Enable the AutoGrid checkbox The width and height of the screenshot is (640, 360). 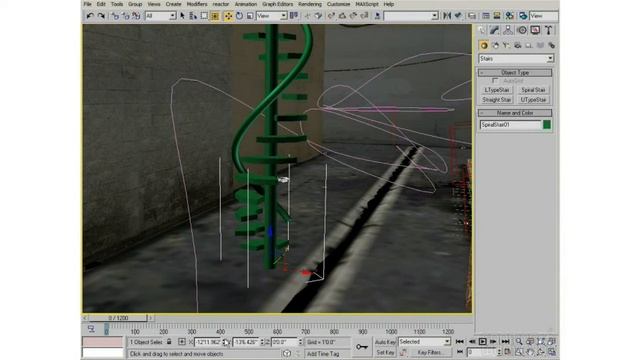click(496, 81)
